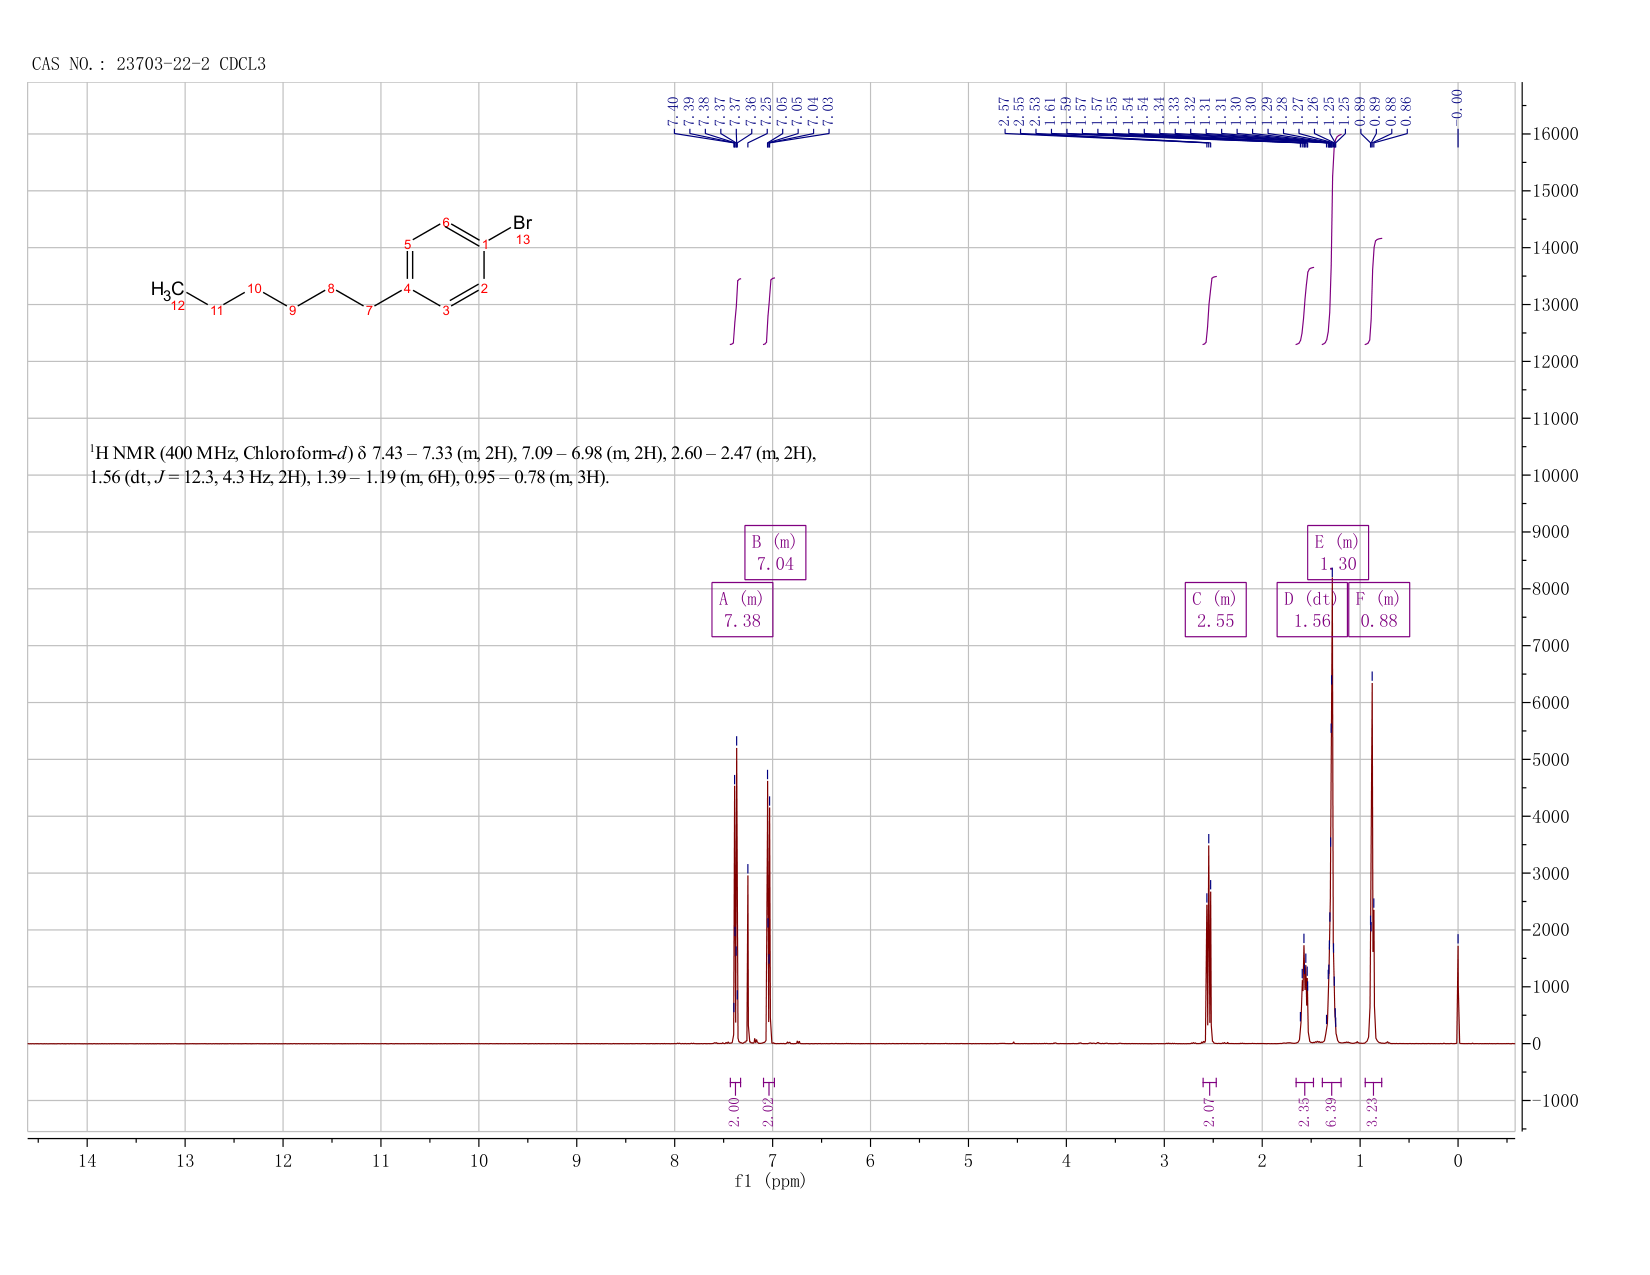Click the integral value 2.00
The width and height of the screenshot is (1650, 1275).
coord(734,1112)
